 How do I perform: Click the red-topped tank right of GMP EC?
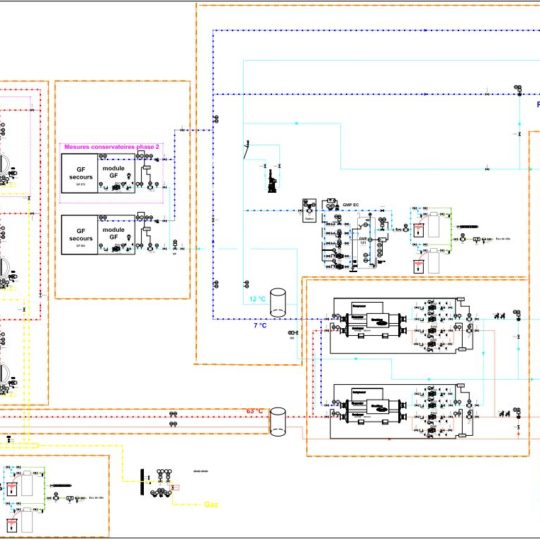pyautogui.click(x=418, y=230)
